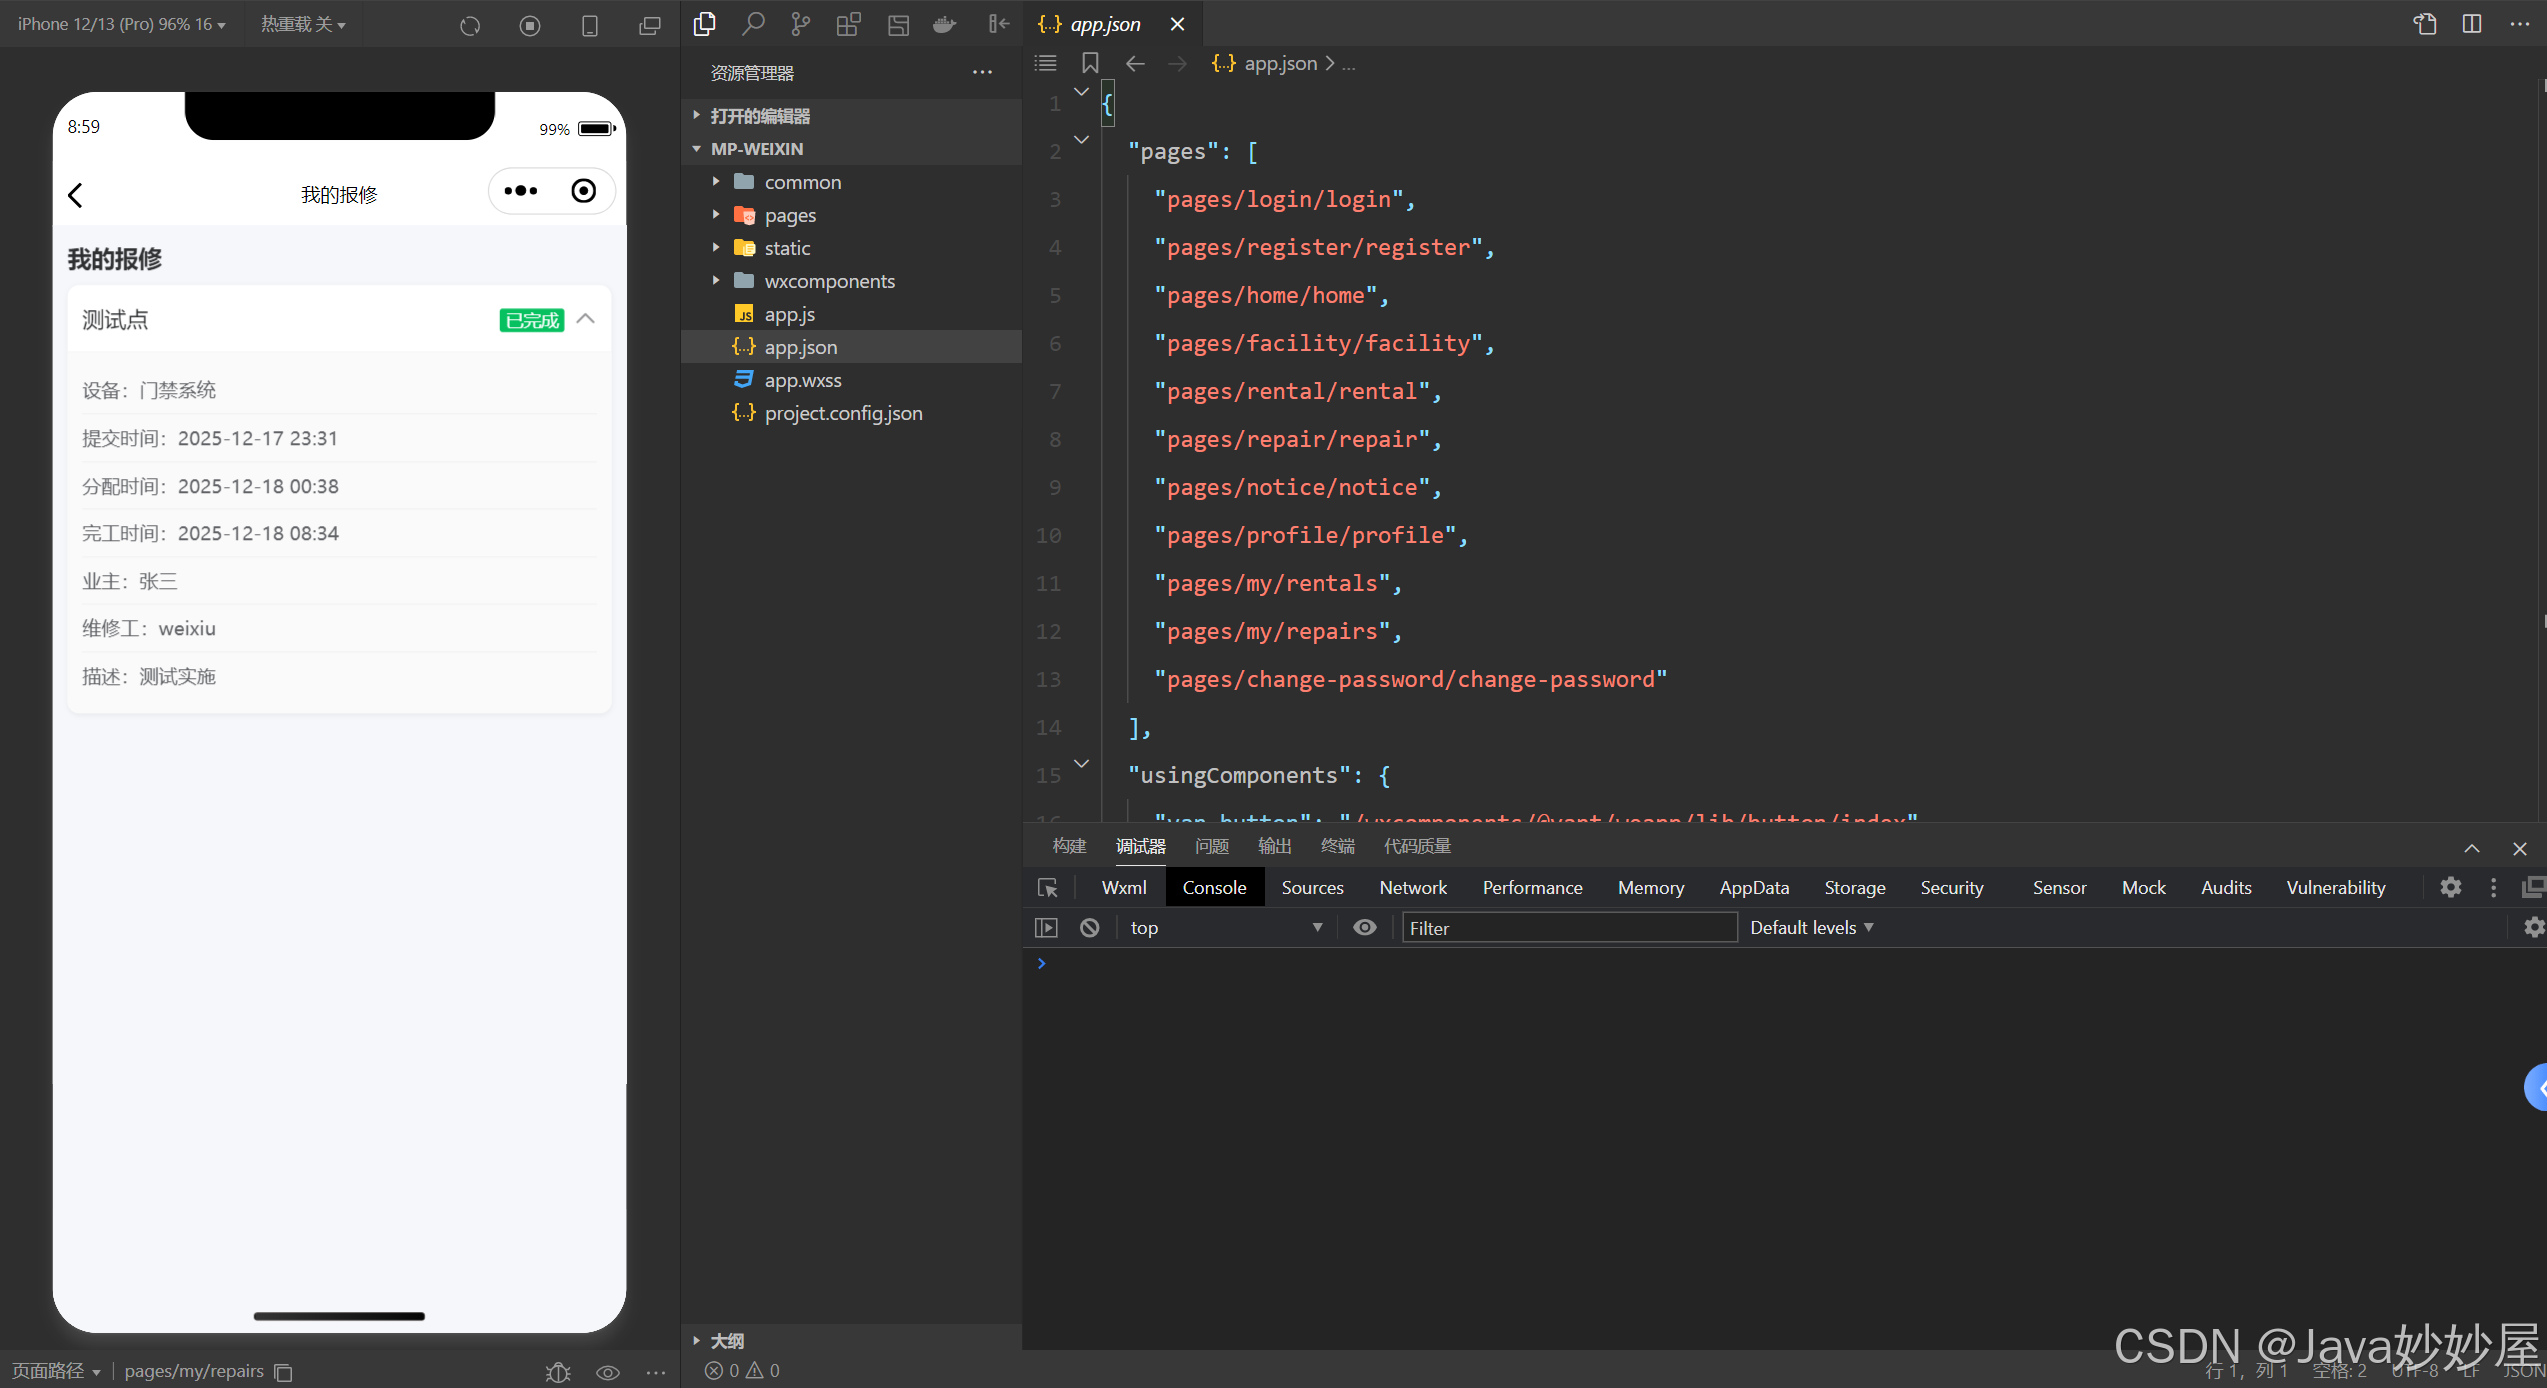The width and height of the screenshot is (2547, 1388).
Task: Open project.config.json in file tree
Action: point(843,413)
